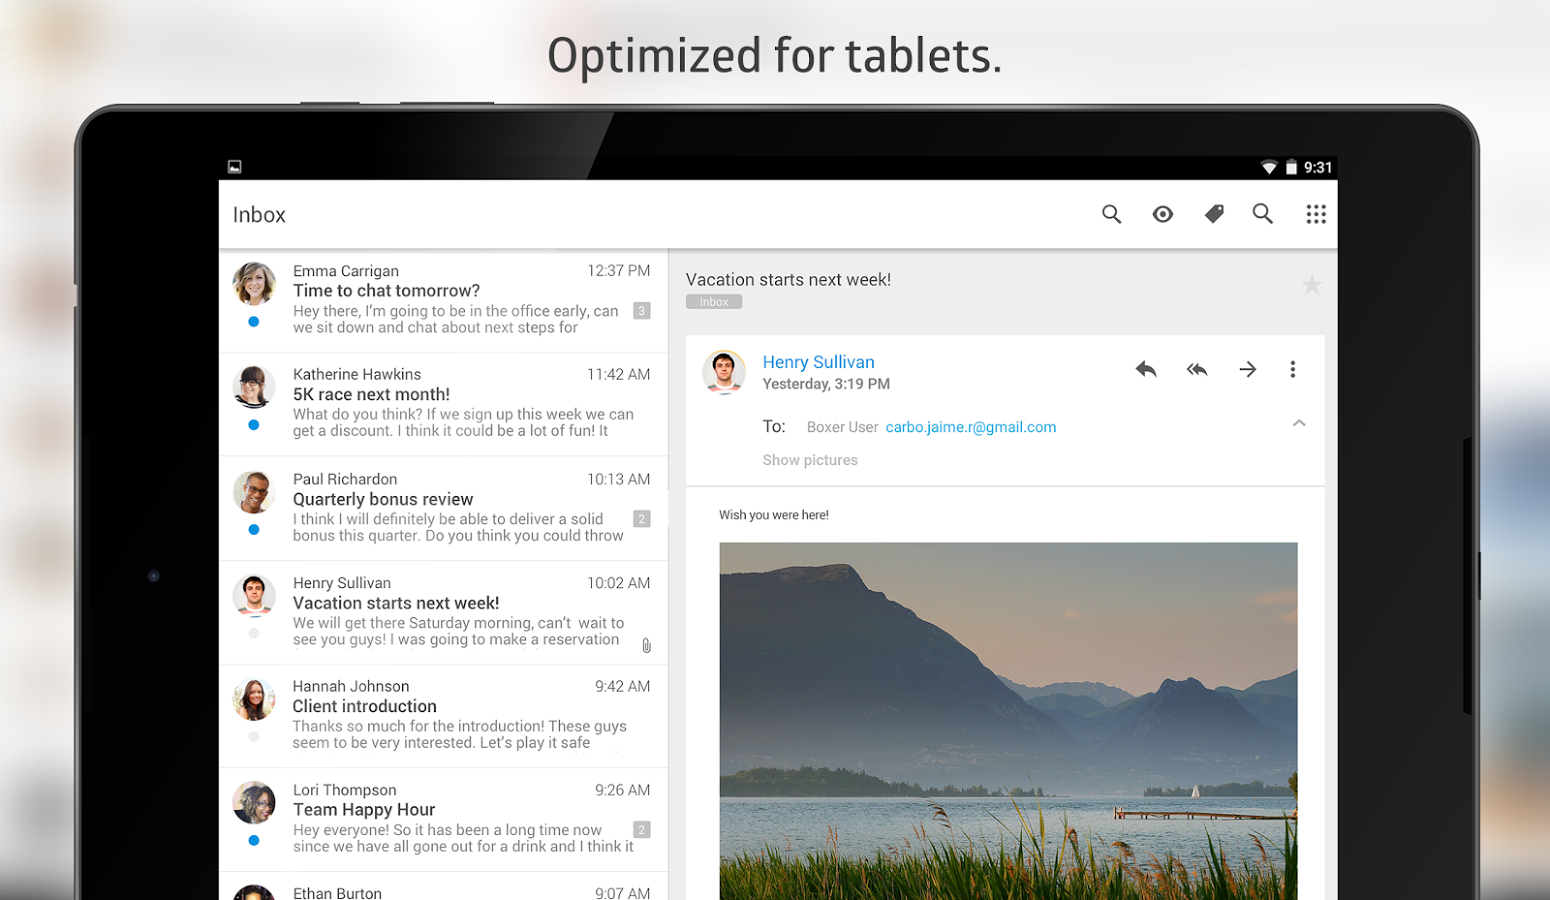The image size is (1550, 900).
Task: Tap the battery status icon
Action: [x=1291, y=167]
